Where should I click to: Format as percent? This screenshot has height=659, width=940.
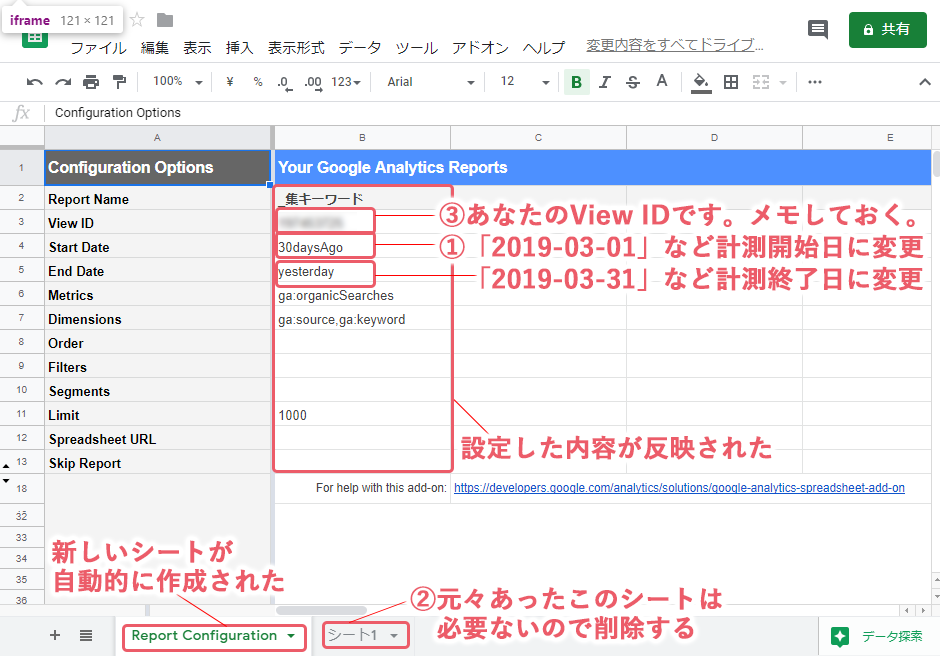258,82
